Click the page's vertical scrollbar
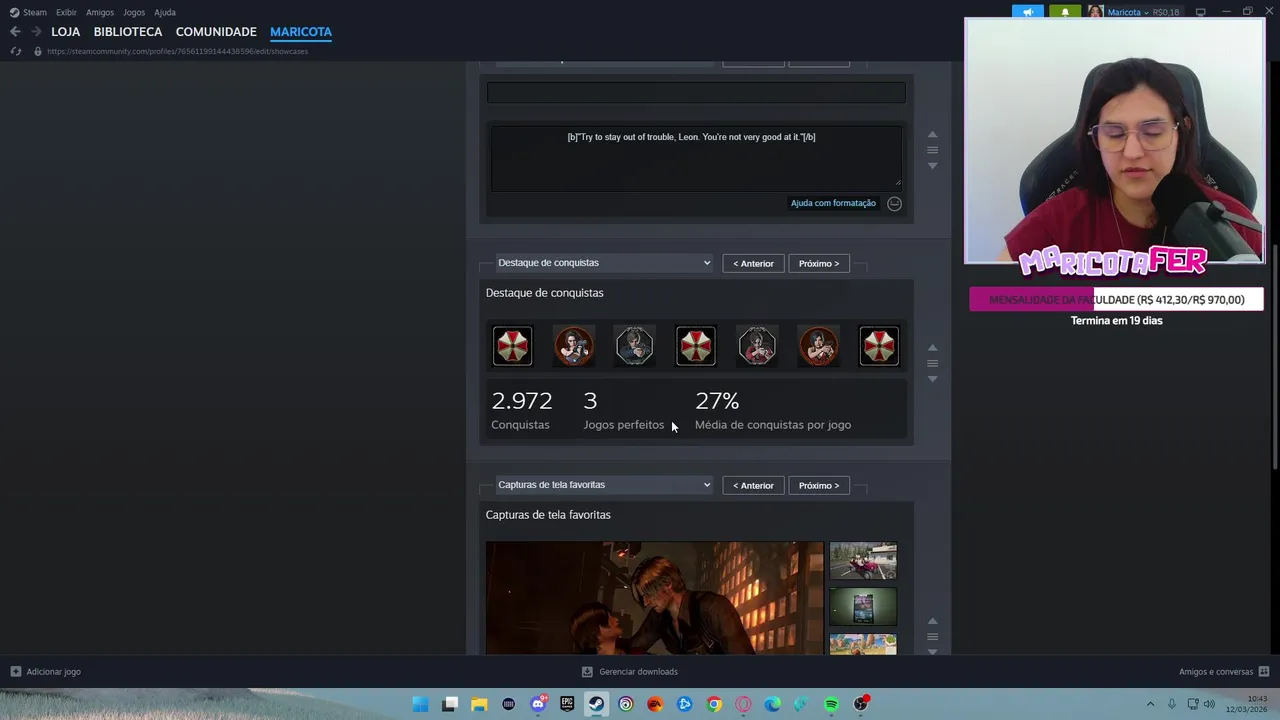Screen dimensions: 1280x720 pos(1275,355)
